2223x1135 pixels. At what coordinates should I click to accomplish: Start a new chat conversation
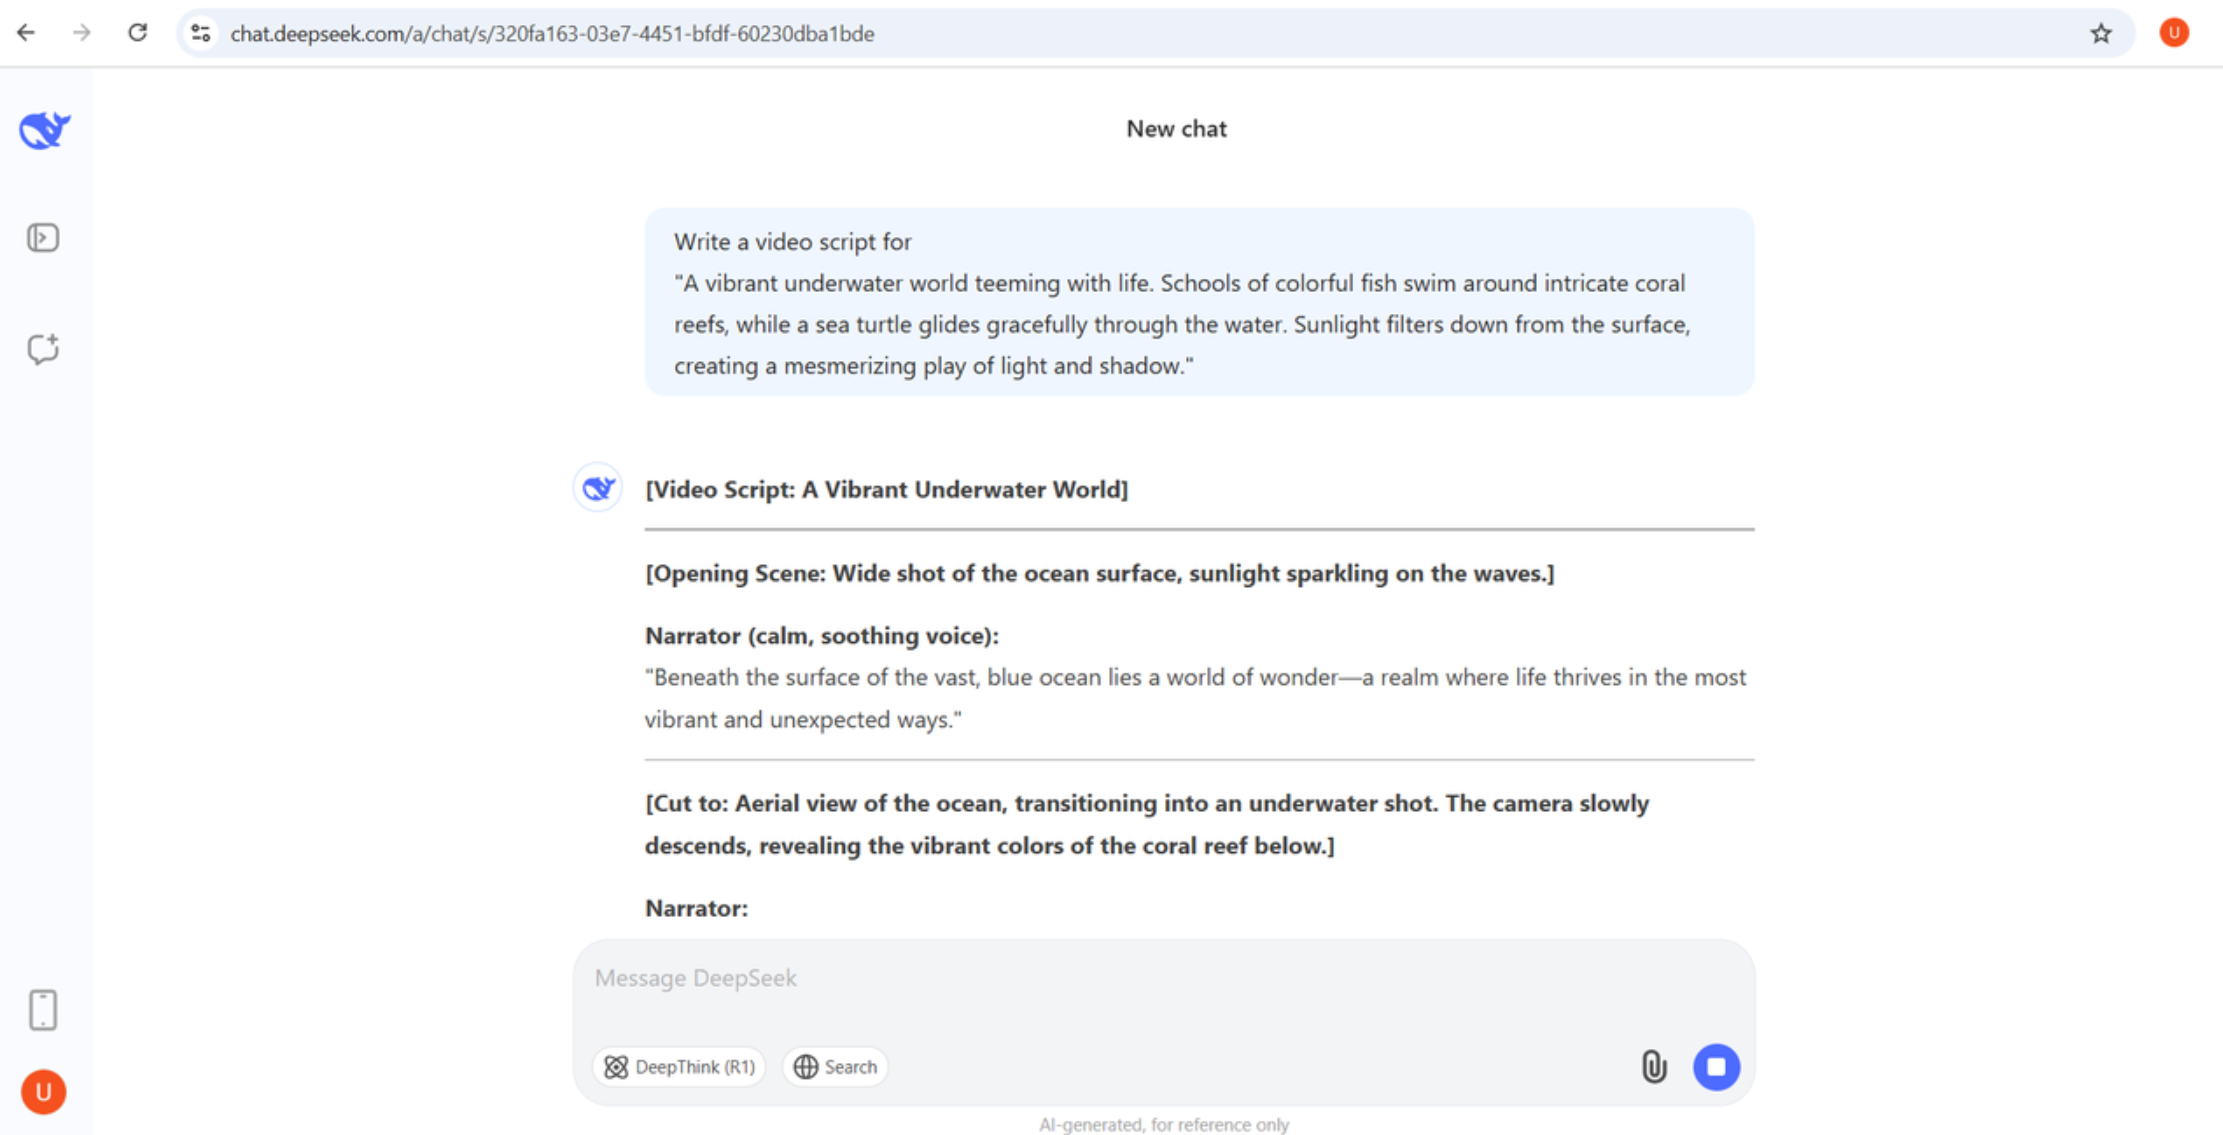point(42,348)
